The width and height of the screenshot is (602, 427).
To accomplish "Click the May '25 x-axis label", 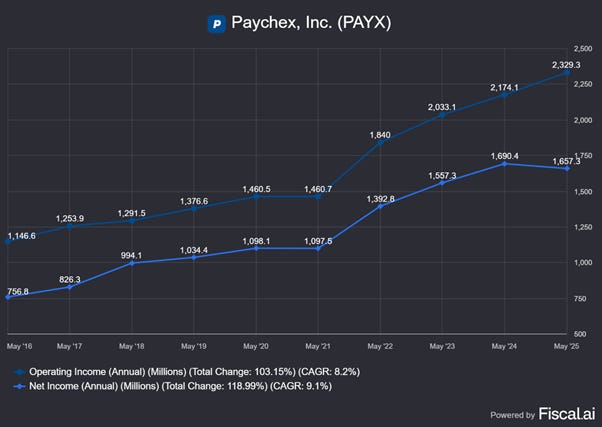I will pyautogui.click(x=566, y=346).
